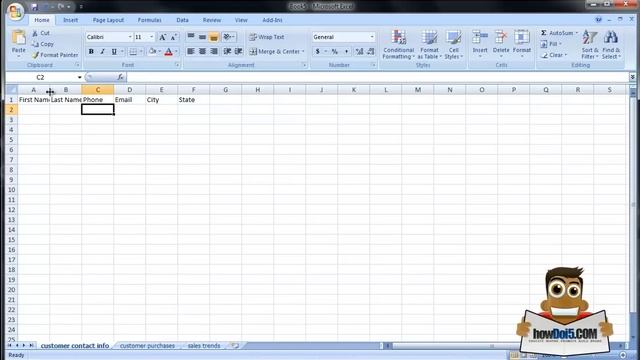Toggle Italic formatting
The height and width of the screenshot is (360, 640).
(102, 51)
